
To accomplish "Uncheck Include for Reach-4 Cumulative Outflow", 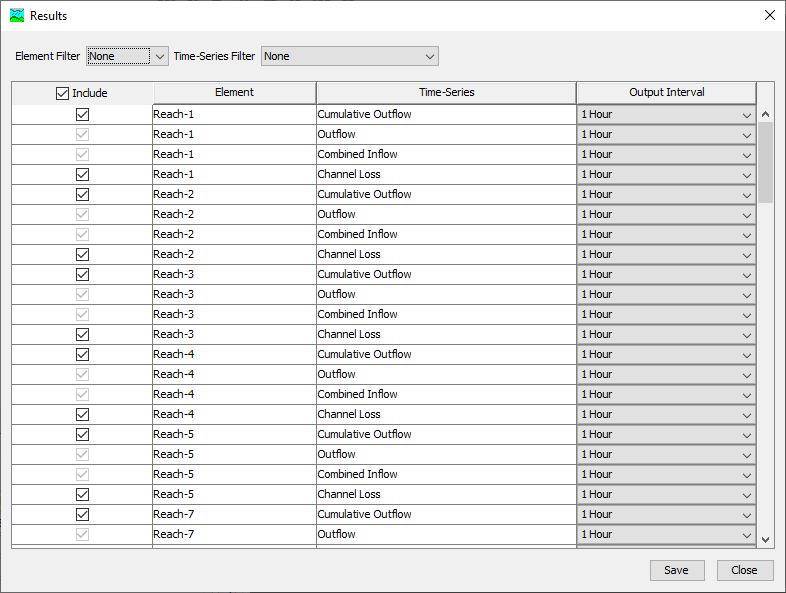I will click(x=82, y=354).
